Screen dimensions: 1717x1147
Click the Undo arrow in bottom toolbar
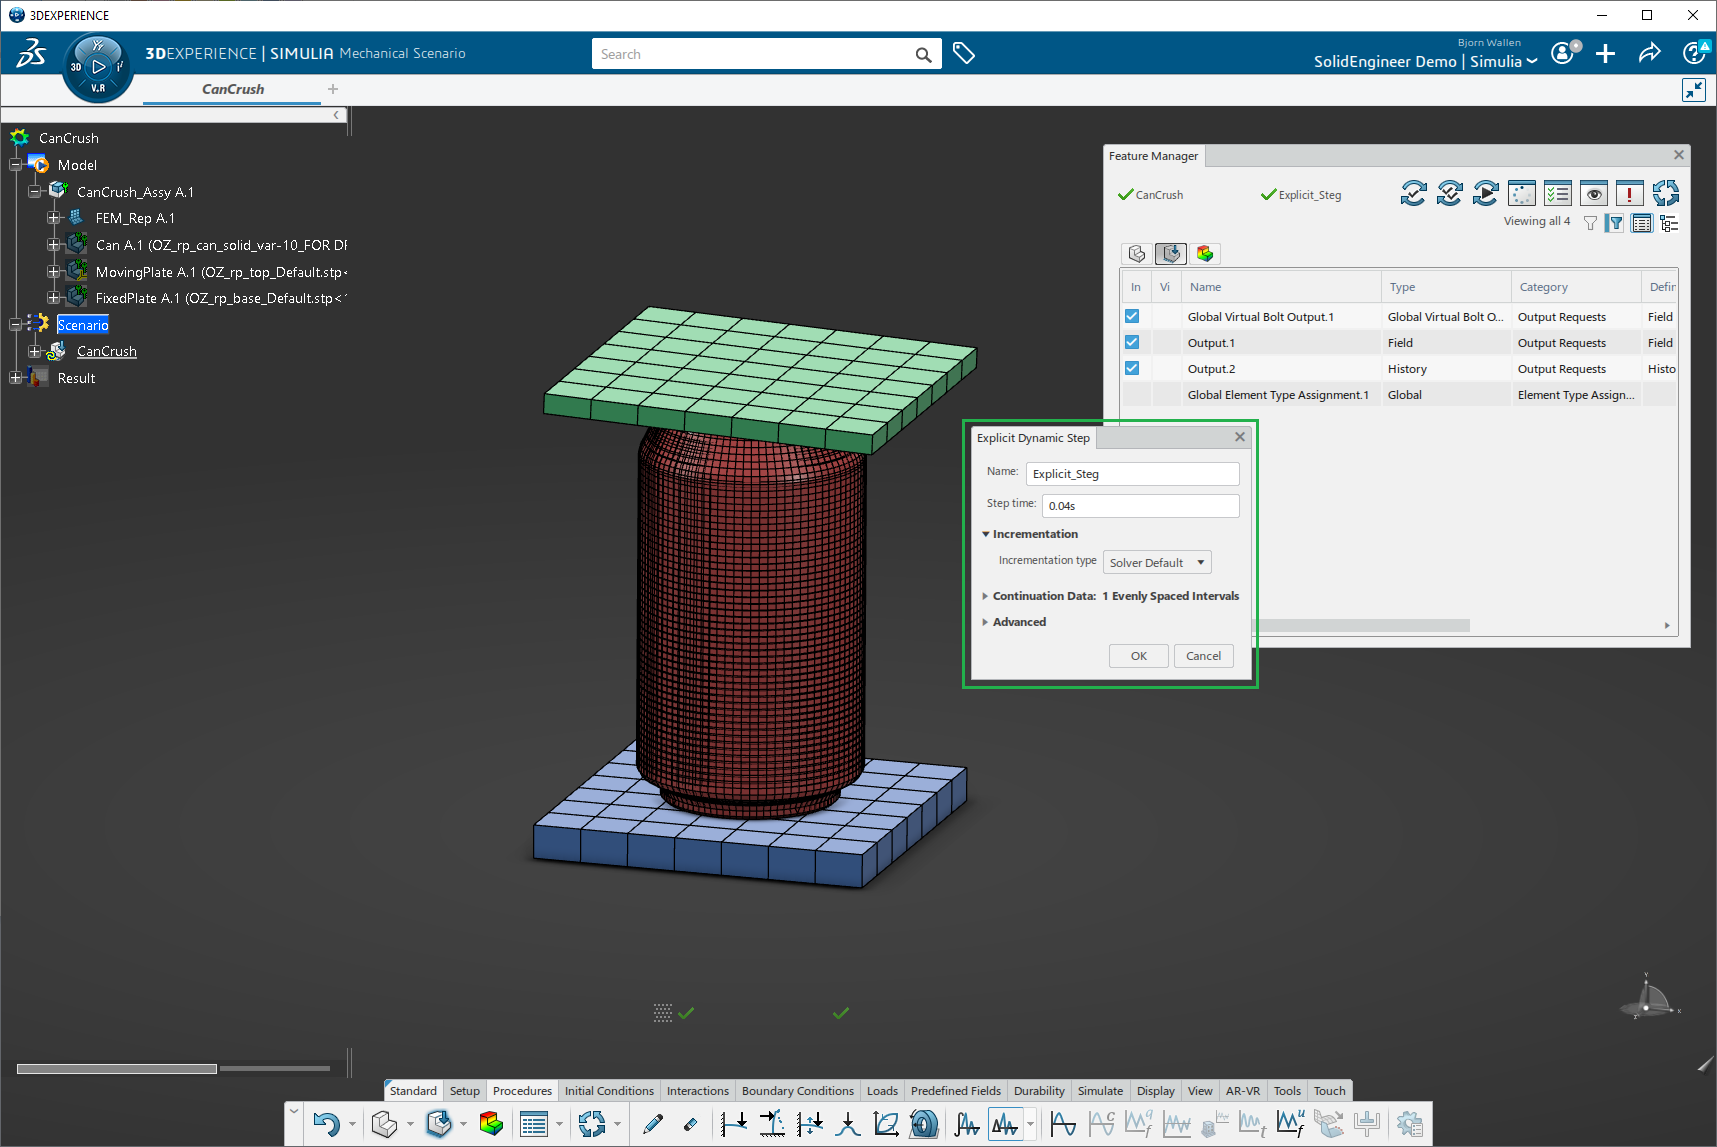point(326,1124)
